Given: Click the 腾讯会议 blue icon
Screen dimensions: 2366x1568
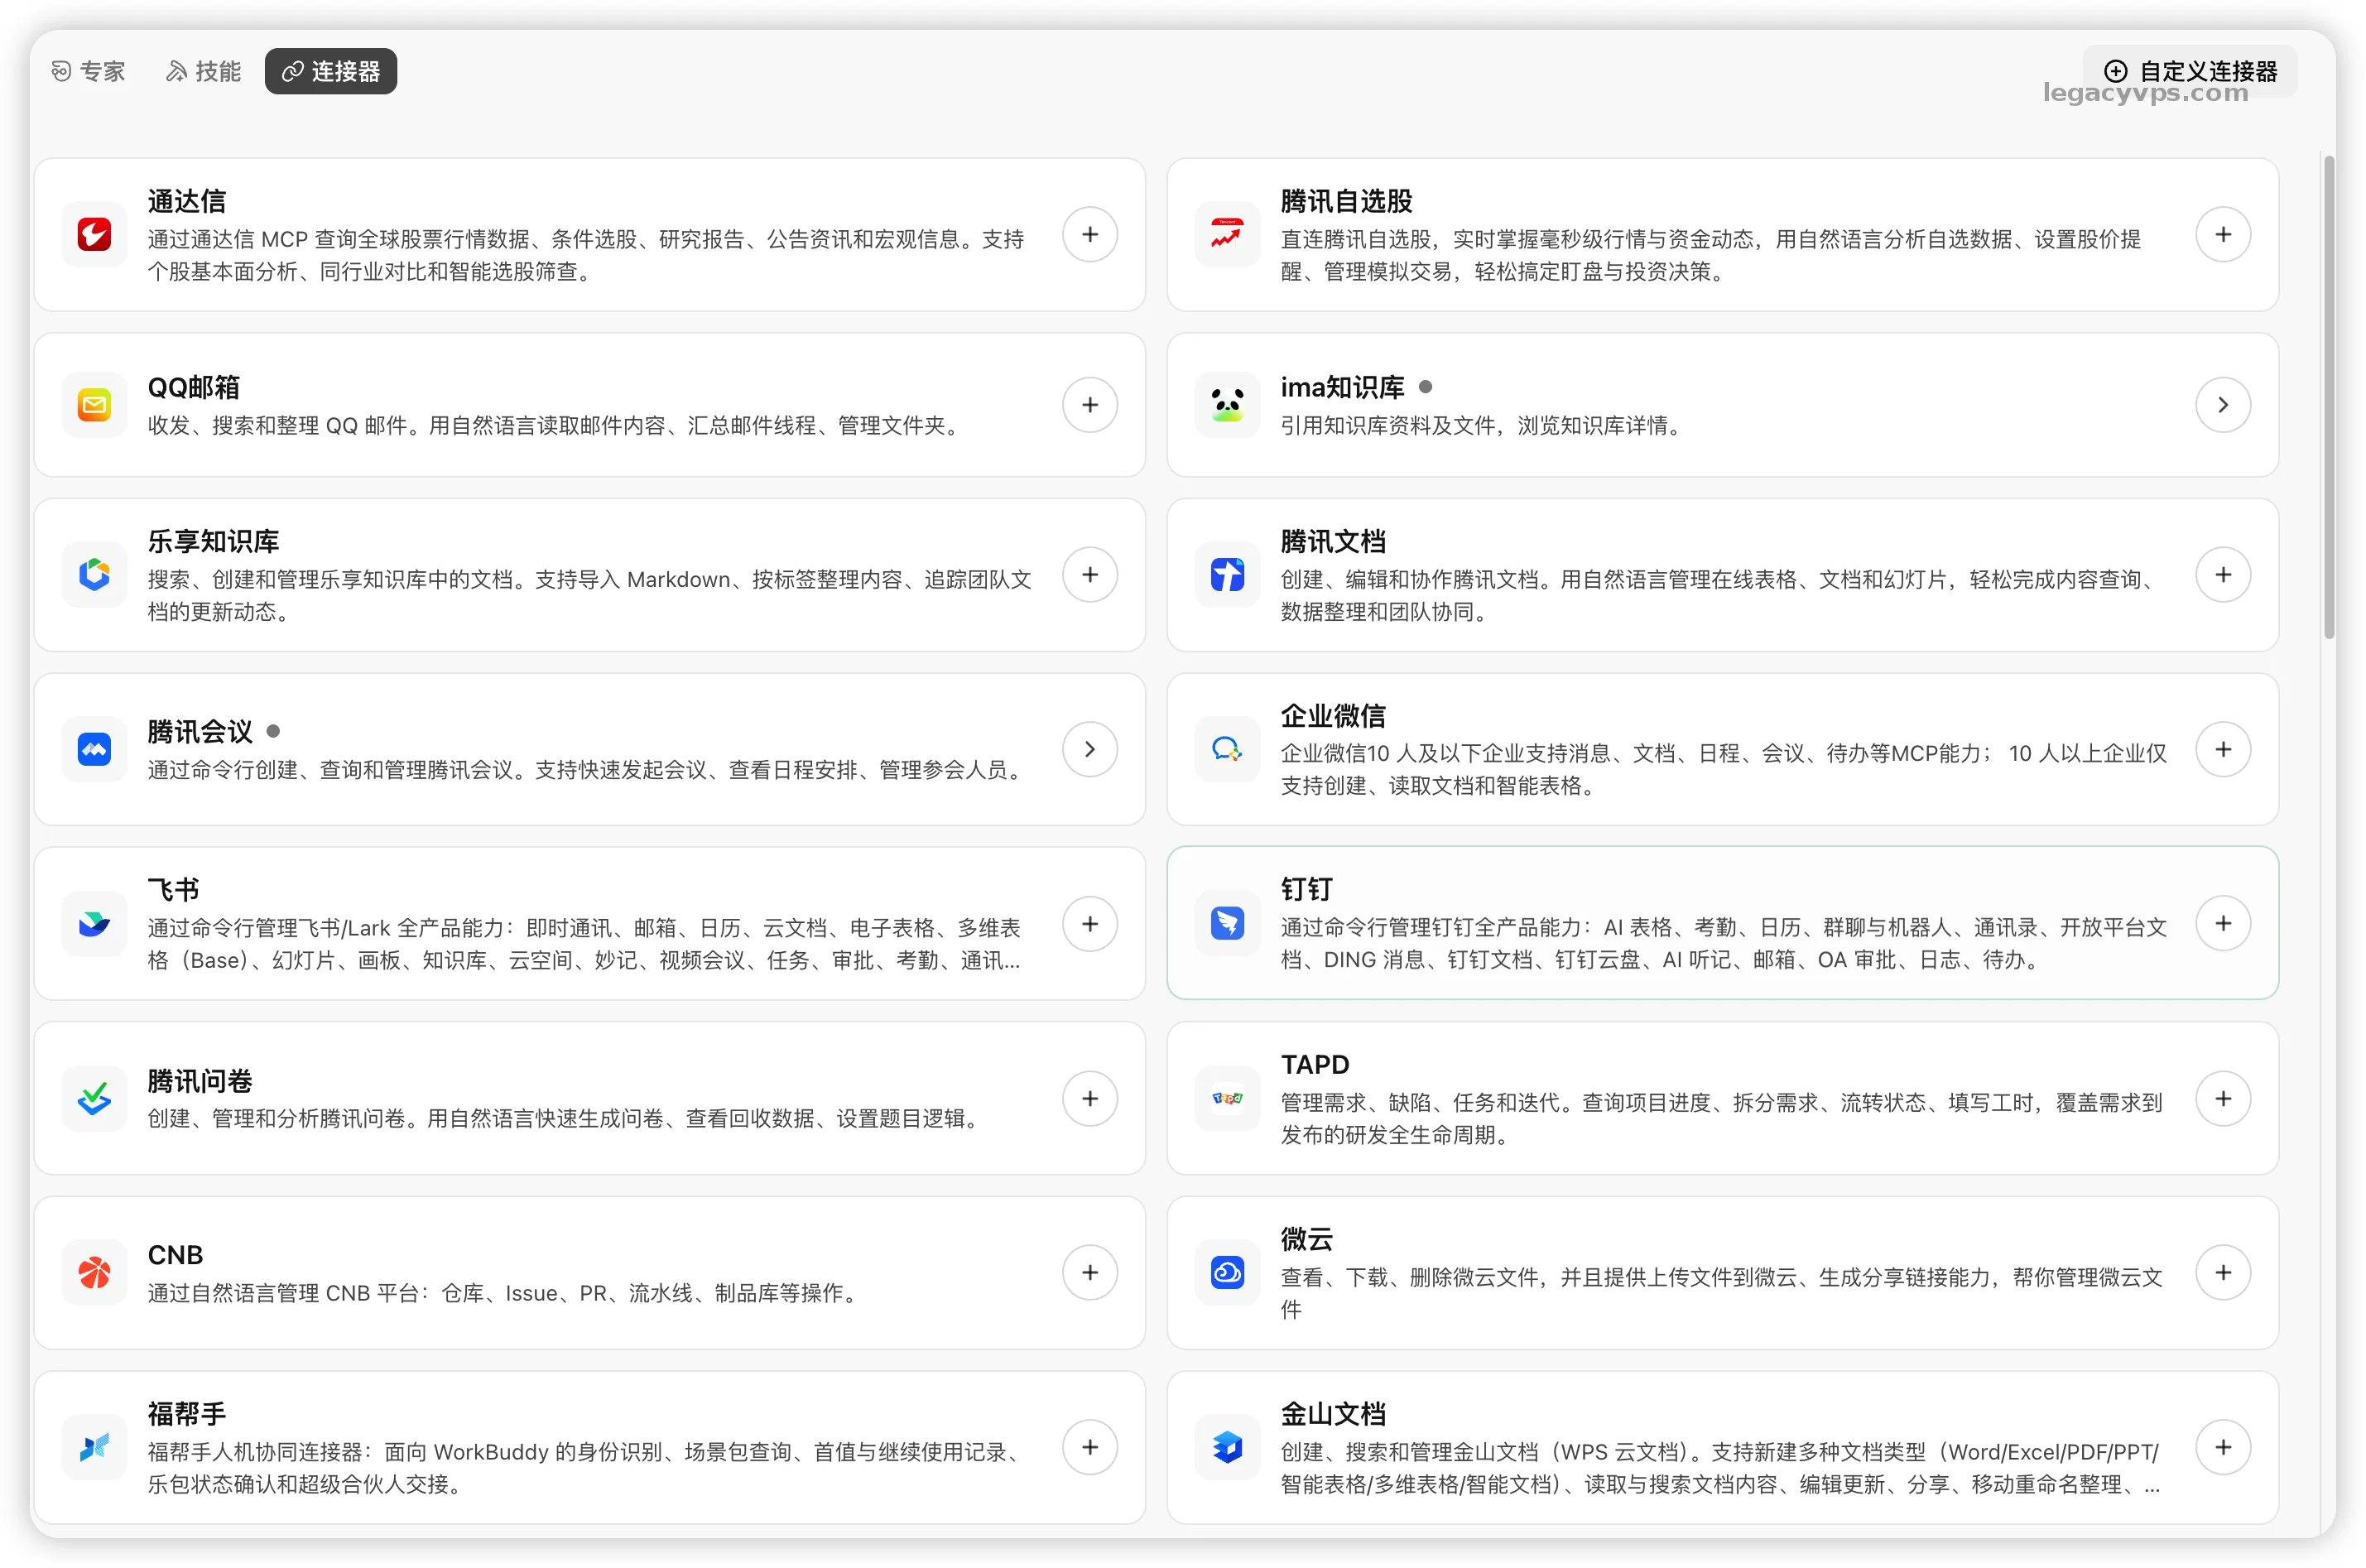Looking at the screenshot, I should point(94,749).
